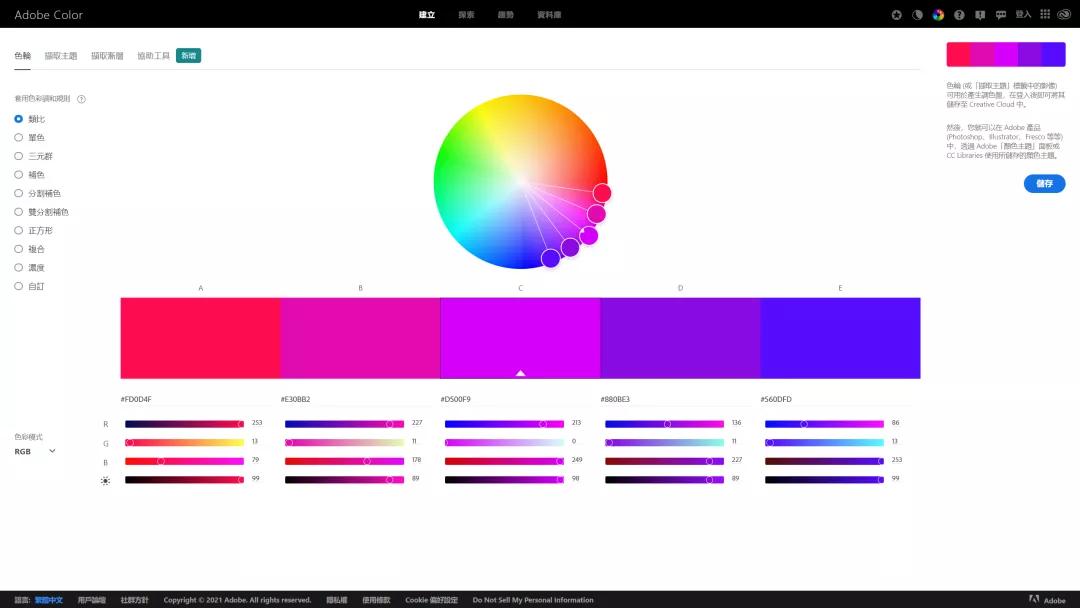Open the 探索 top navigation item
Screen dimensions: 1080x608
click(x=466, y=14)
